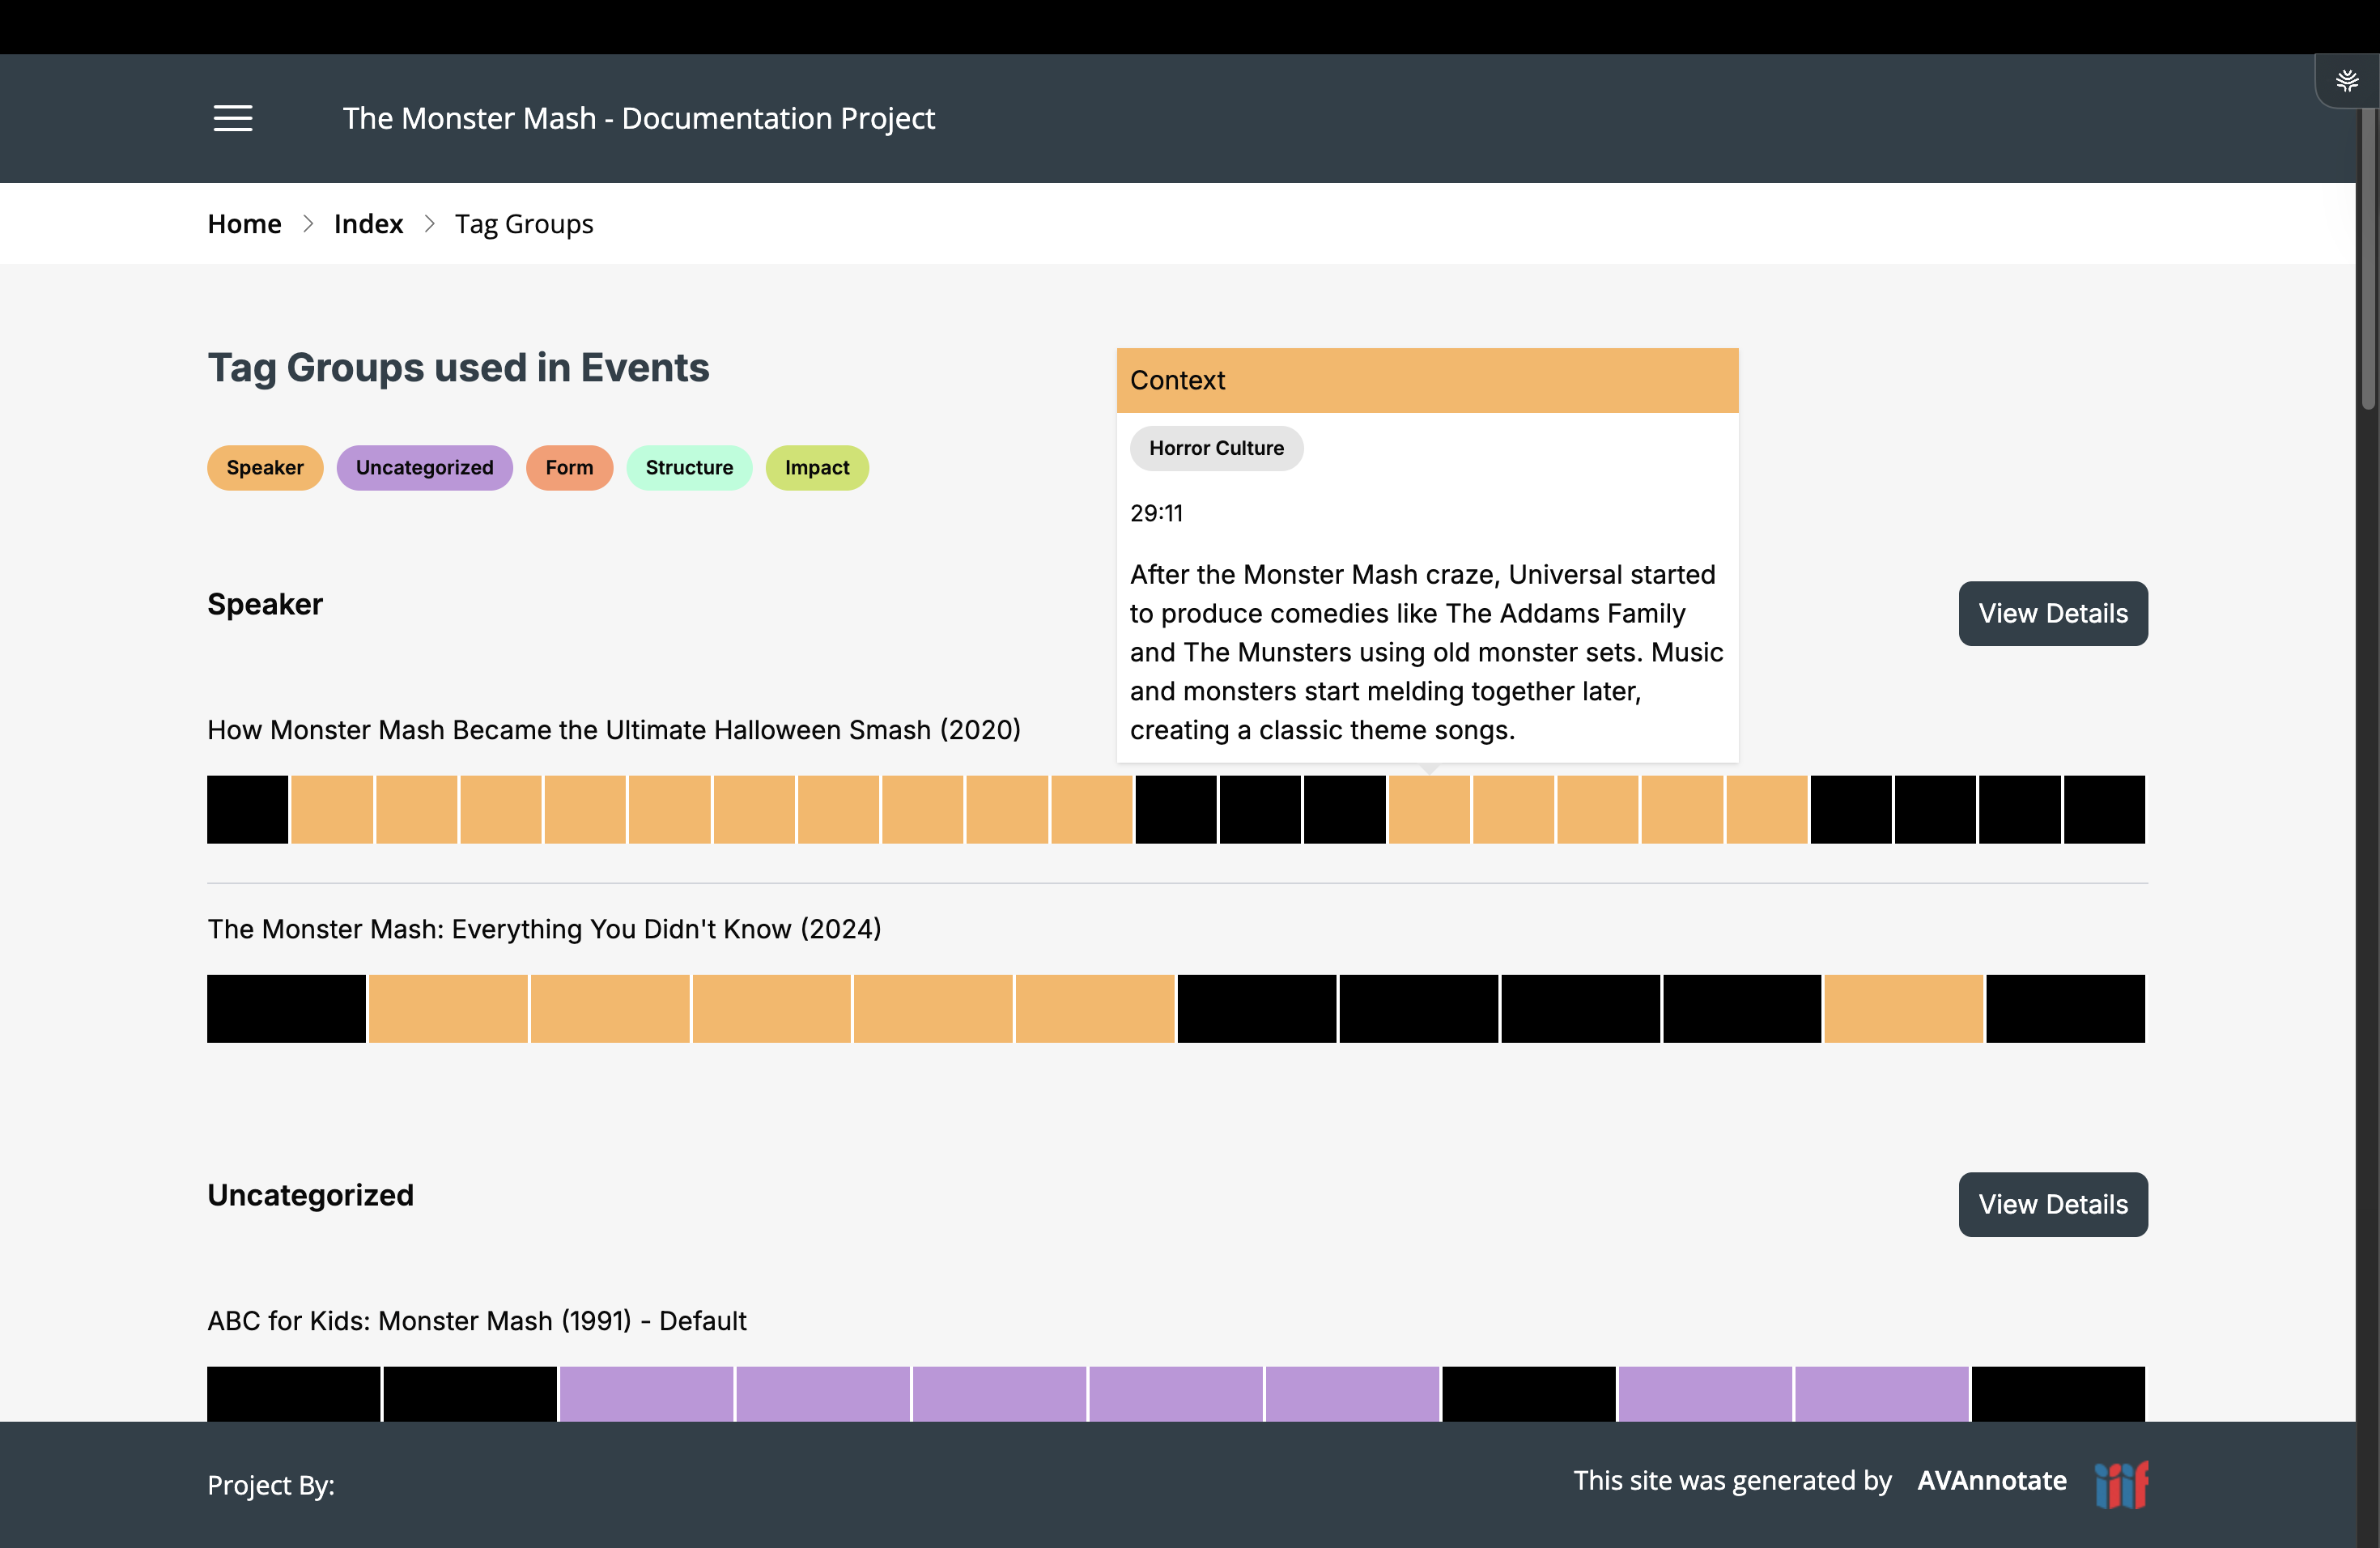The width and height of the screenshot is (2380, 1548).
Task: Select the Uncategorized tag group pill
Action: pos(424,468)
